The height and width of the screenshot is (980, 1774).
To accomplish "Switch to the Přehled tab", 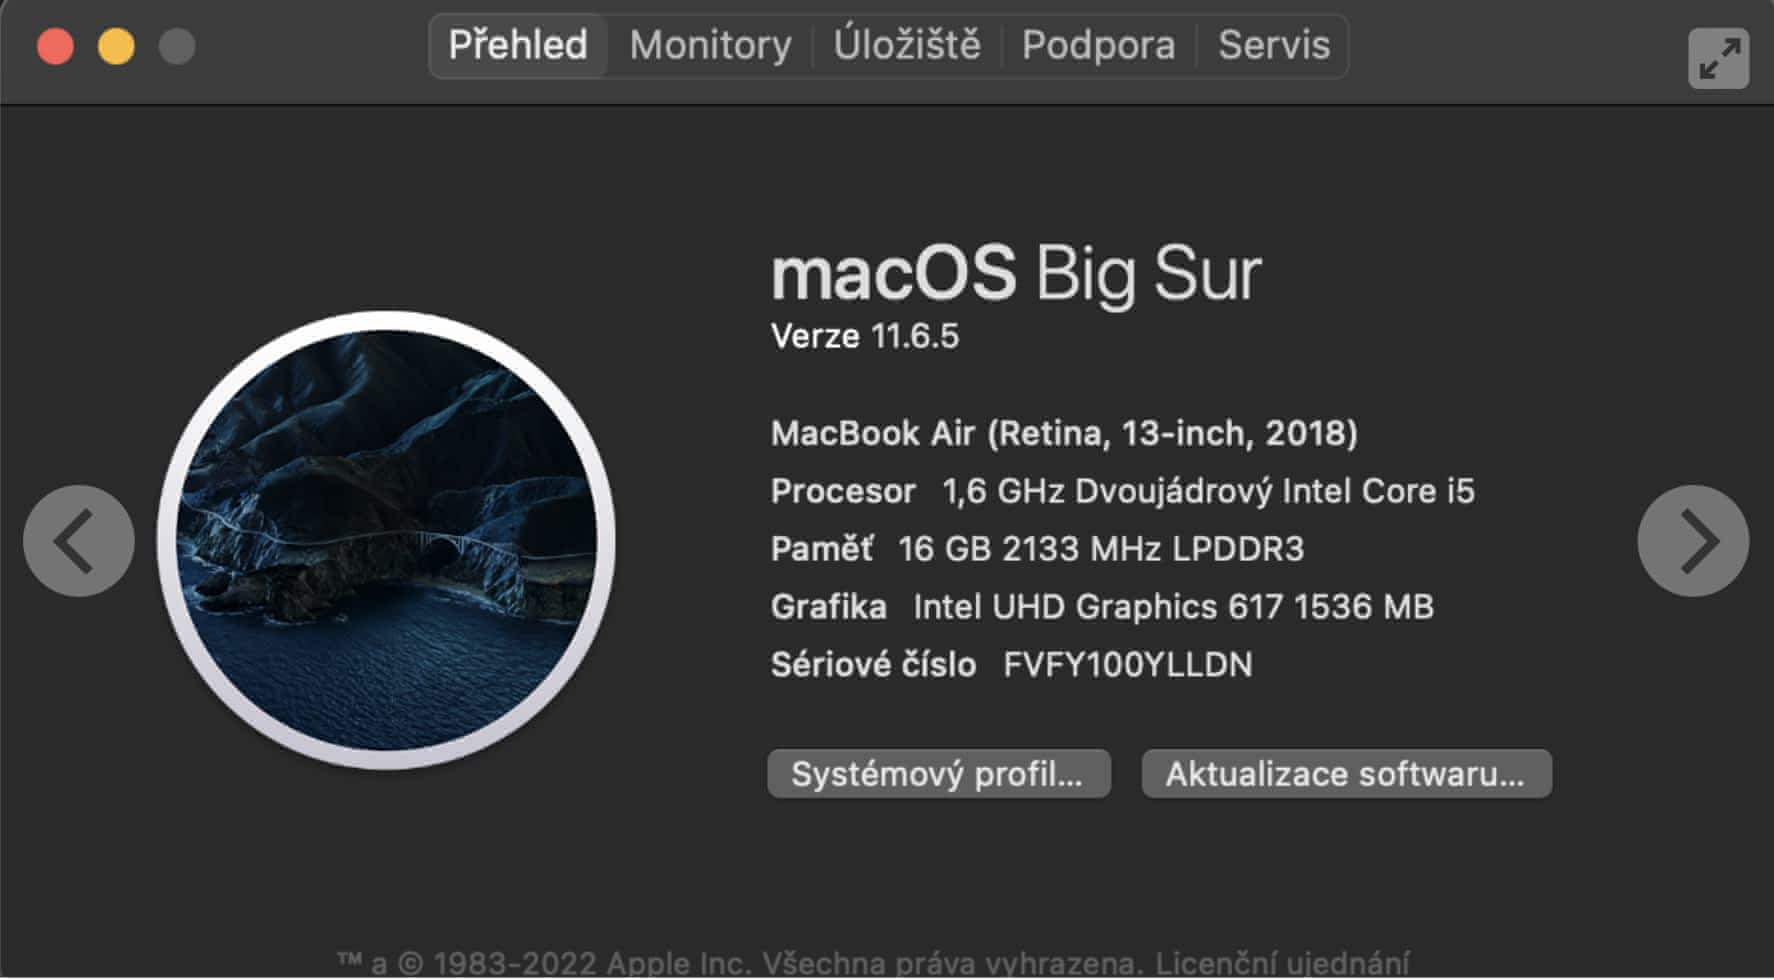I will (x=518, y=45).
